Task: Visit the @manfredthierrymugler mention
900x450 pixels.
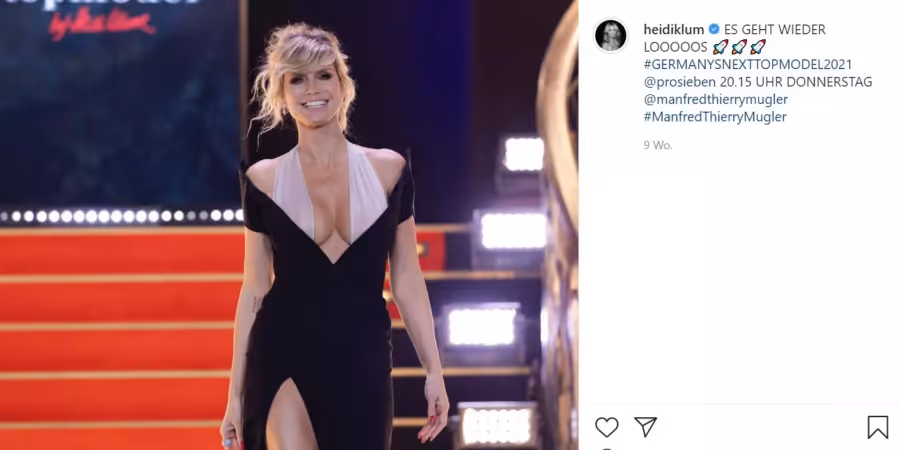Action: [716, 99]
